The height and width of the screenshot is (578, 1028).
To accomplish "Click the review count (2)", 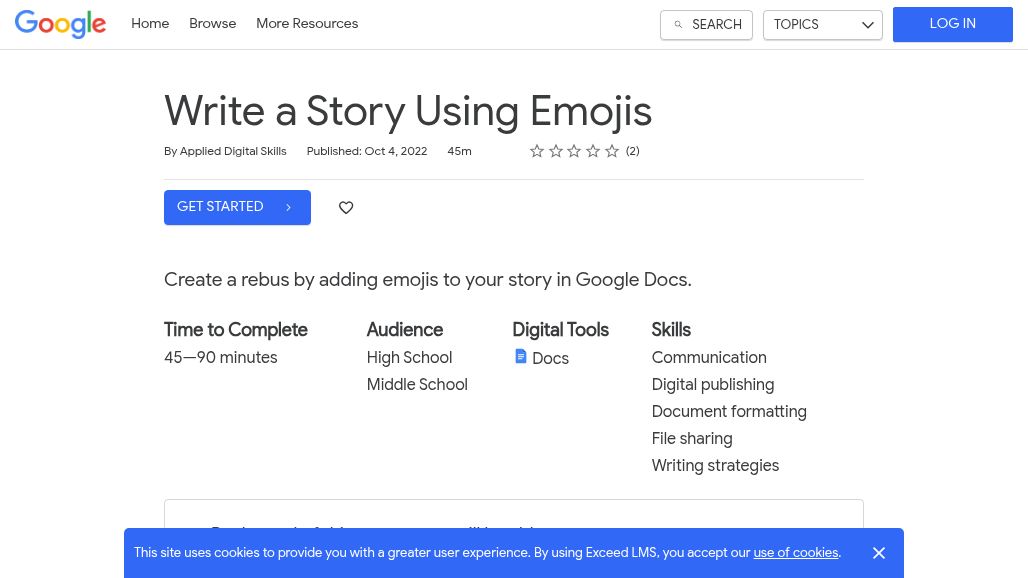I will pyautogui.click(x=632, y=152).
